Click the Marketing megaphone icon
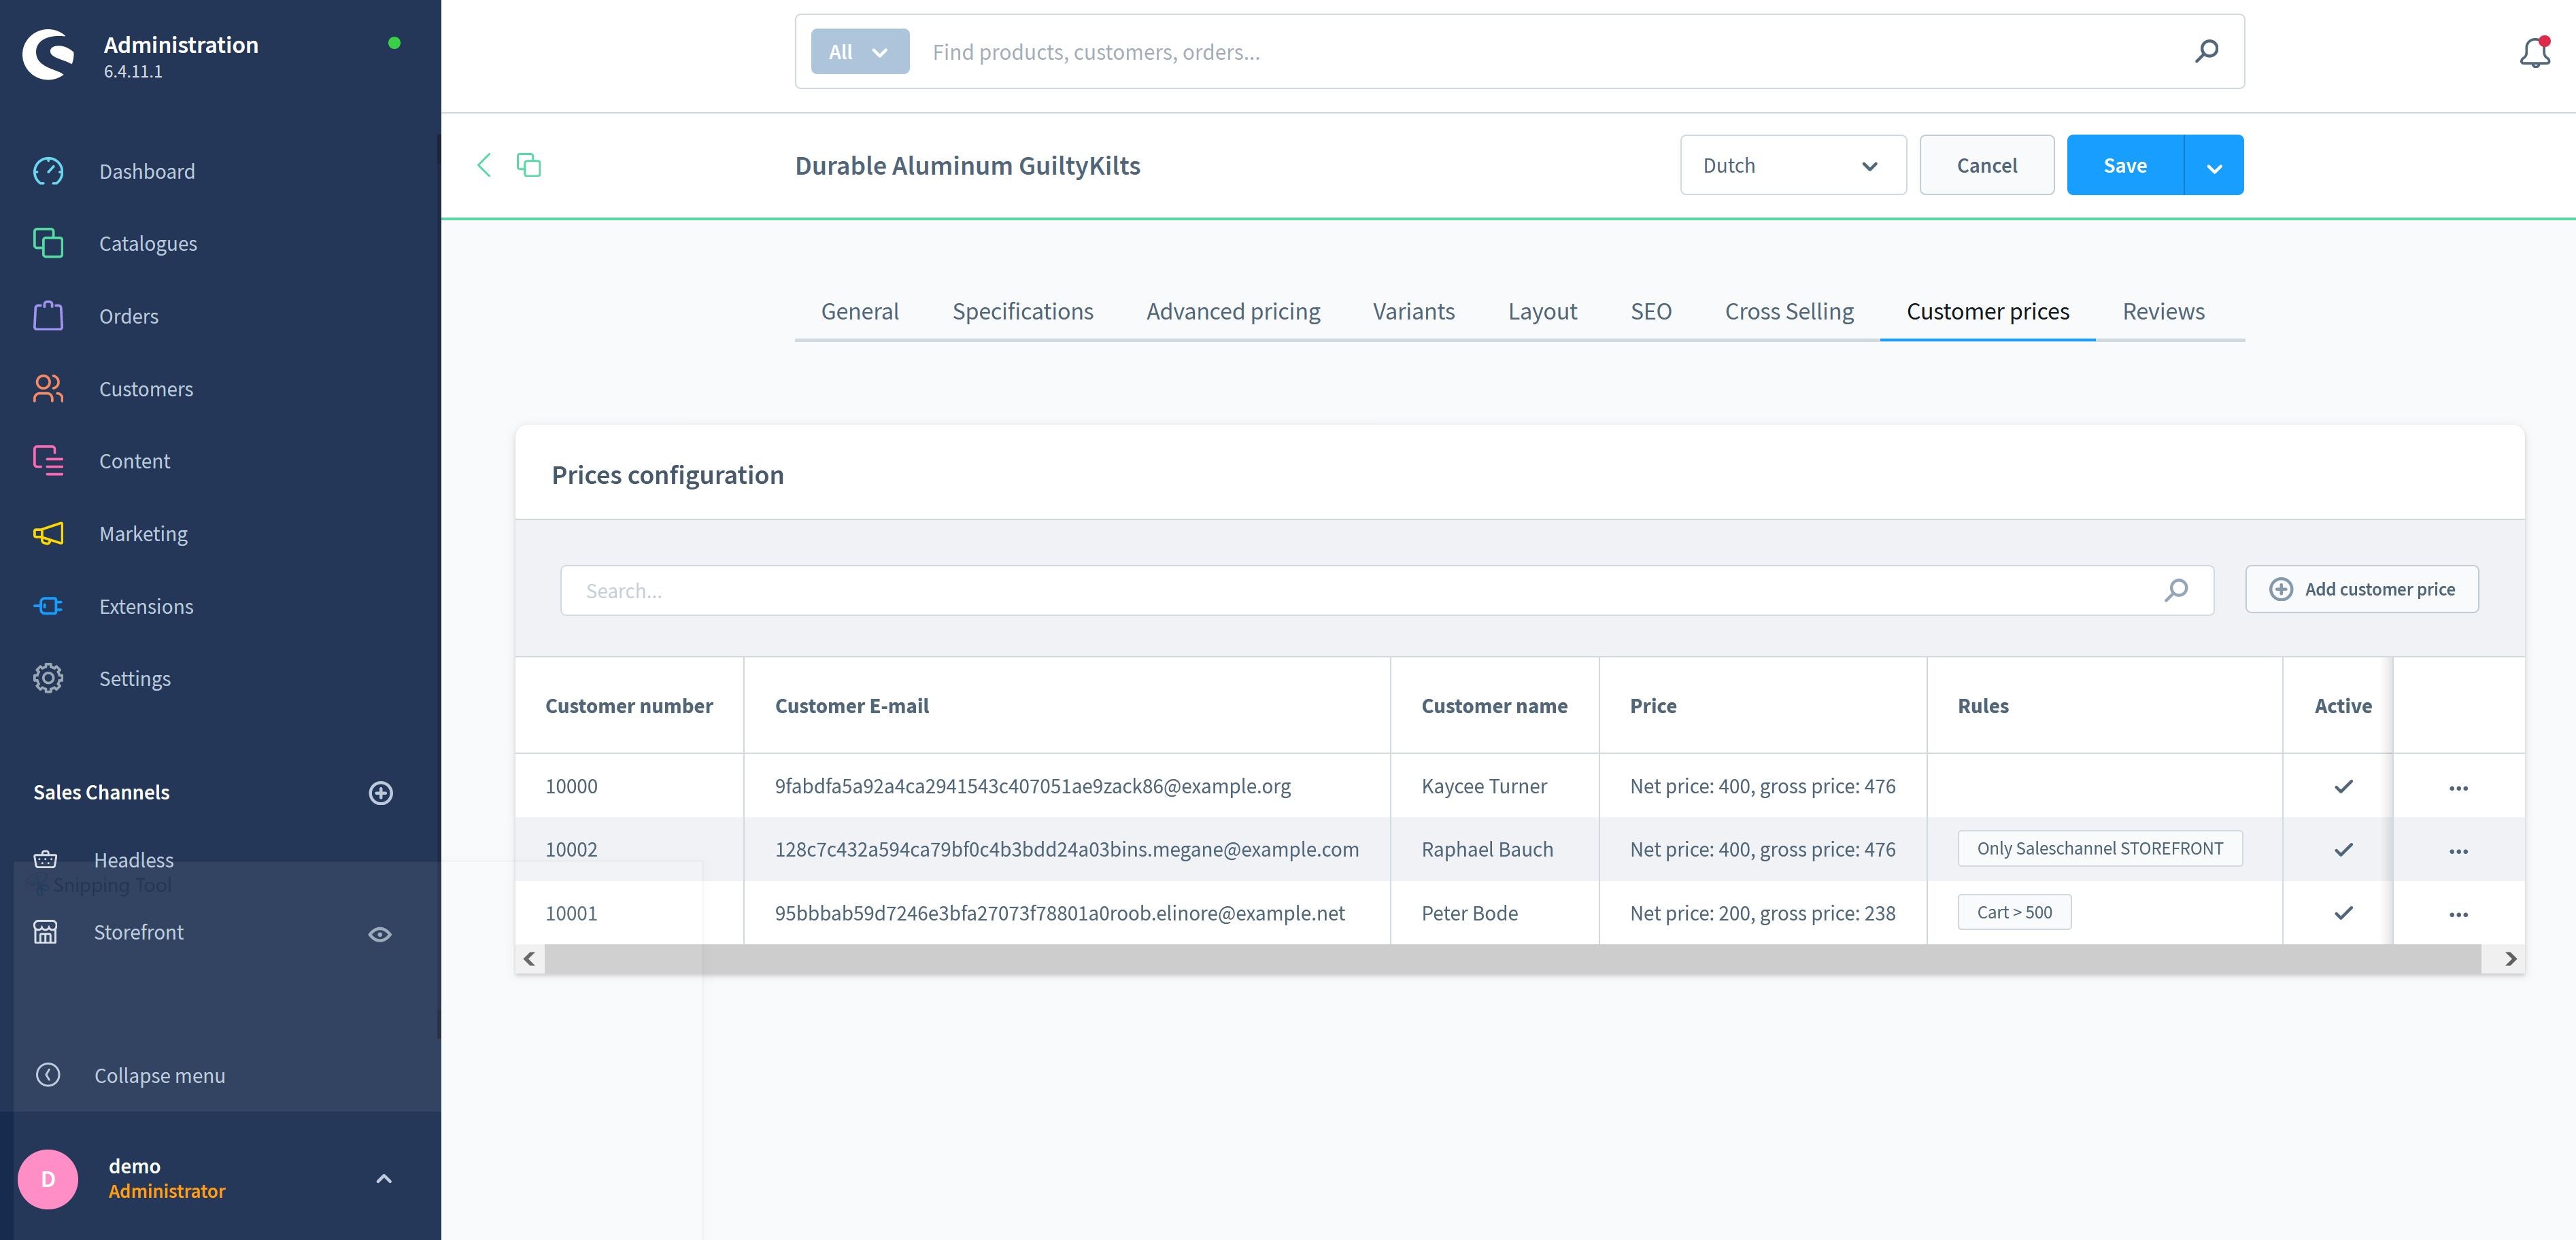This screenshot has height=1240, width=2576. 48,534
